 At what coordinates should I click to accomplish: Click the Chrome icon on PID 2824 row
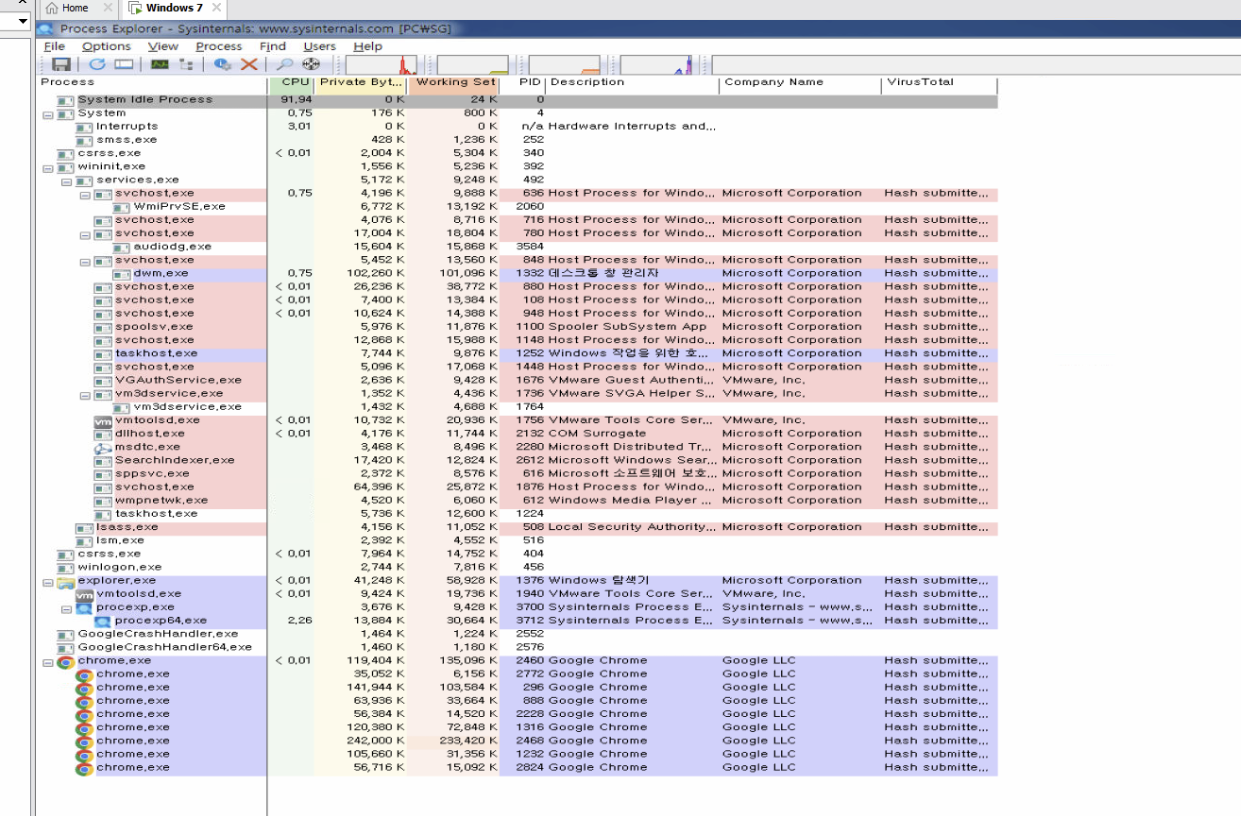tap(84, 768)
